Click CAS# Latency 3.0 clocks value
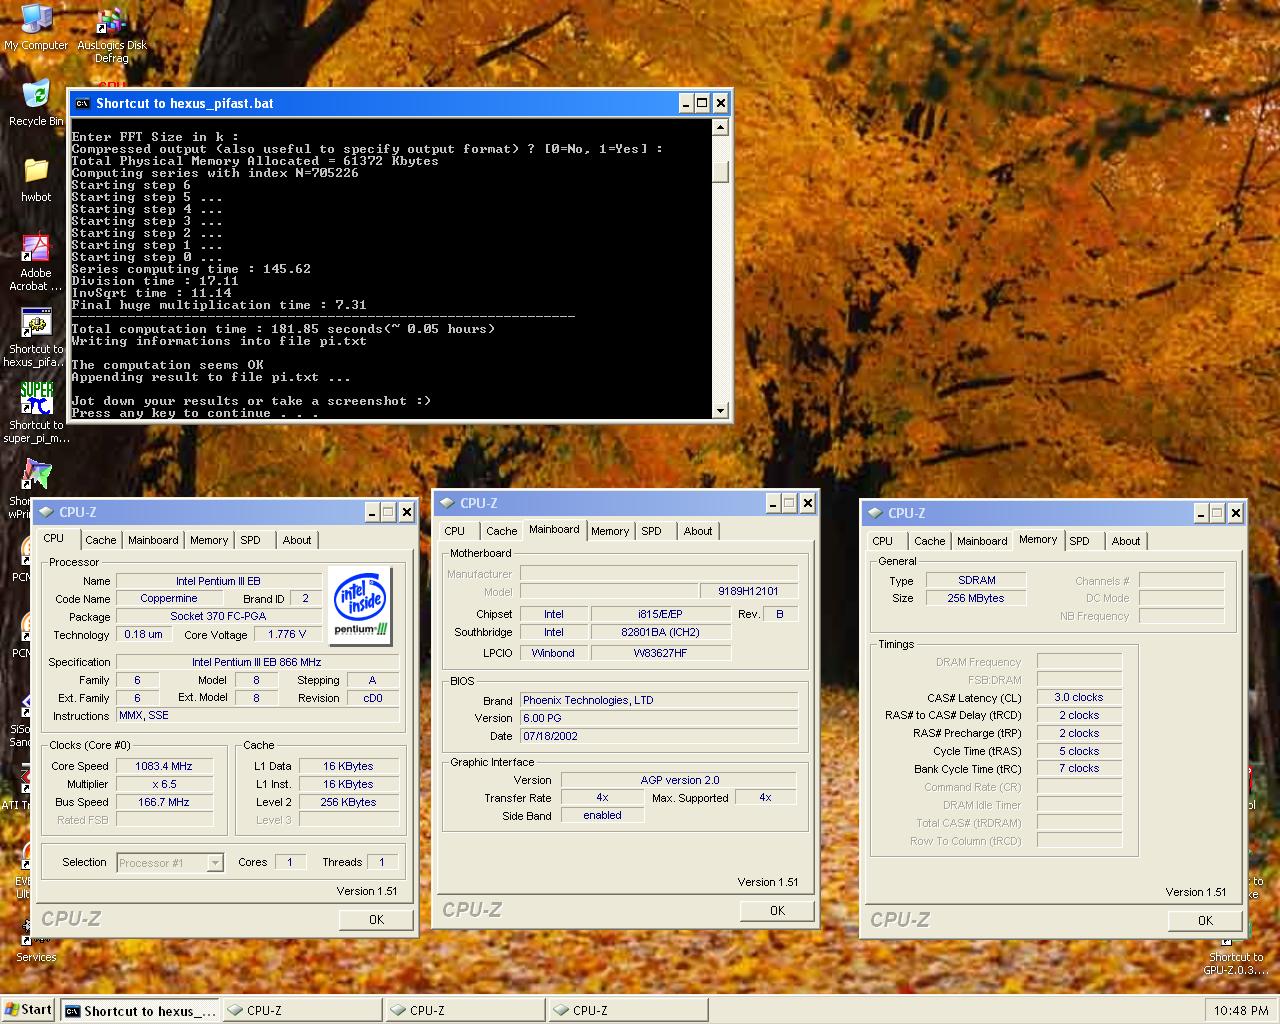This screenshot has width=1280, height=1024. 1079,697
